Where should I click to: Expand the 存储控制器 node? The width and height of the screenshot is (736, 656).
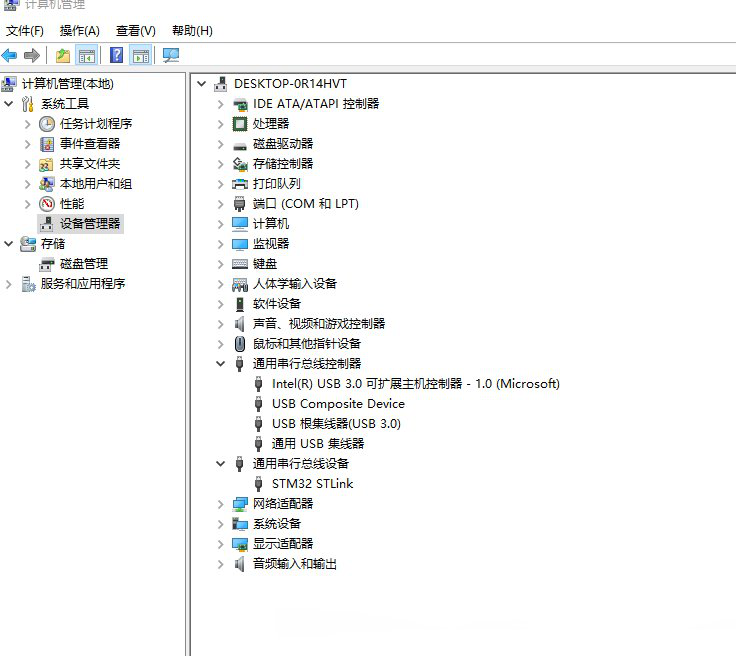220,164
